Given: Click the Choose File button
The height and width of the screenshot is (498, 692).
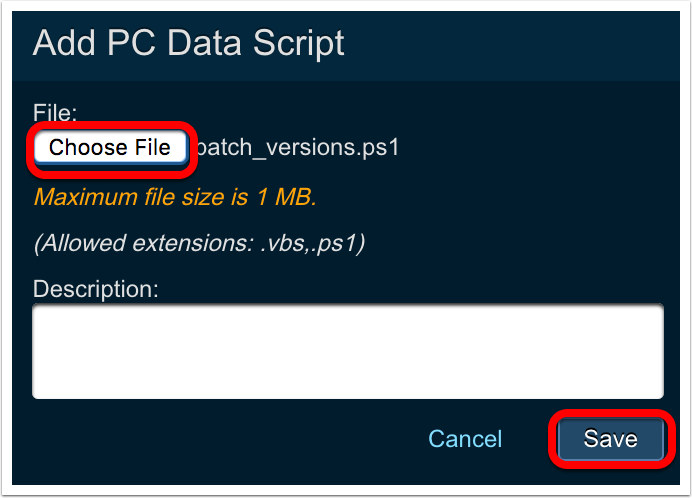Looking at the screenshot, I should 110,148.
